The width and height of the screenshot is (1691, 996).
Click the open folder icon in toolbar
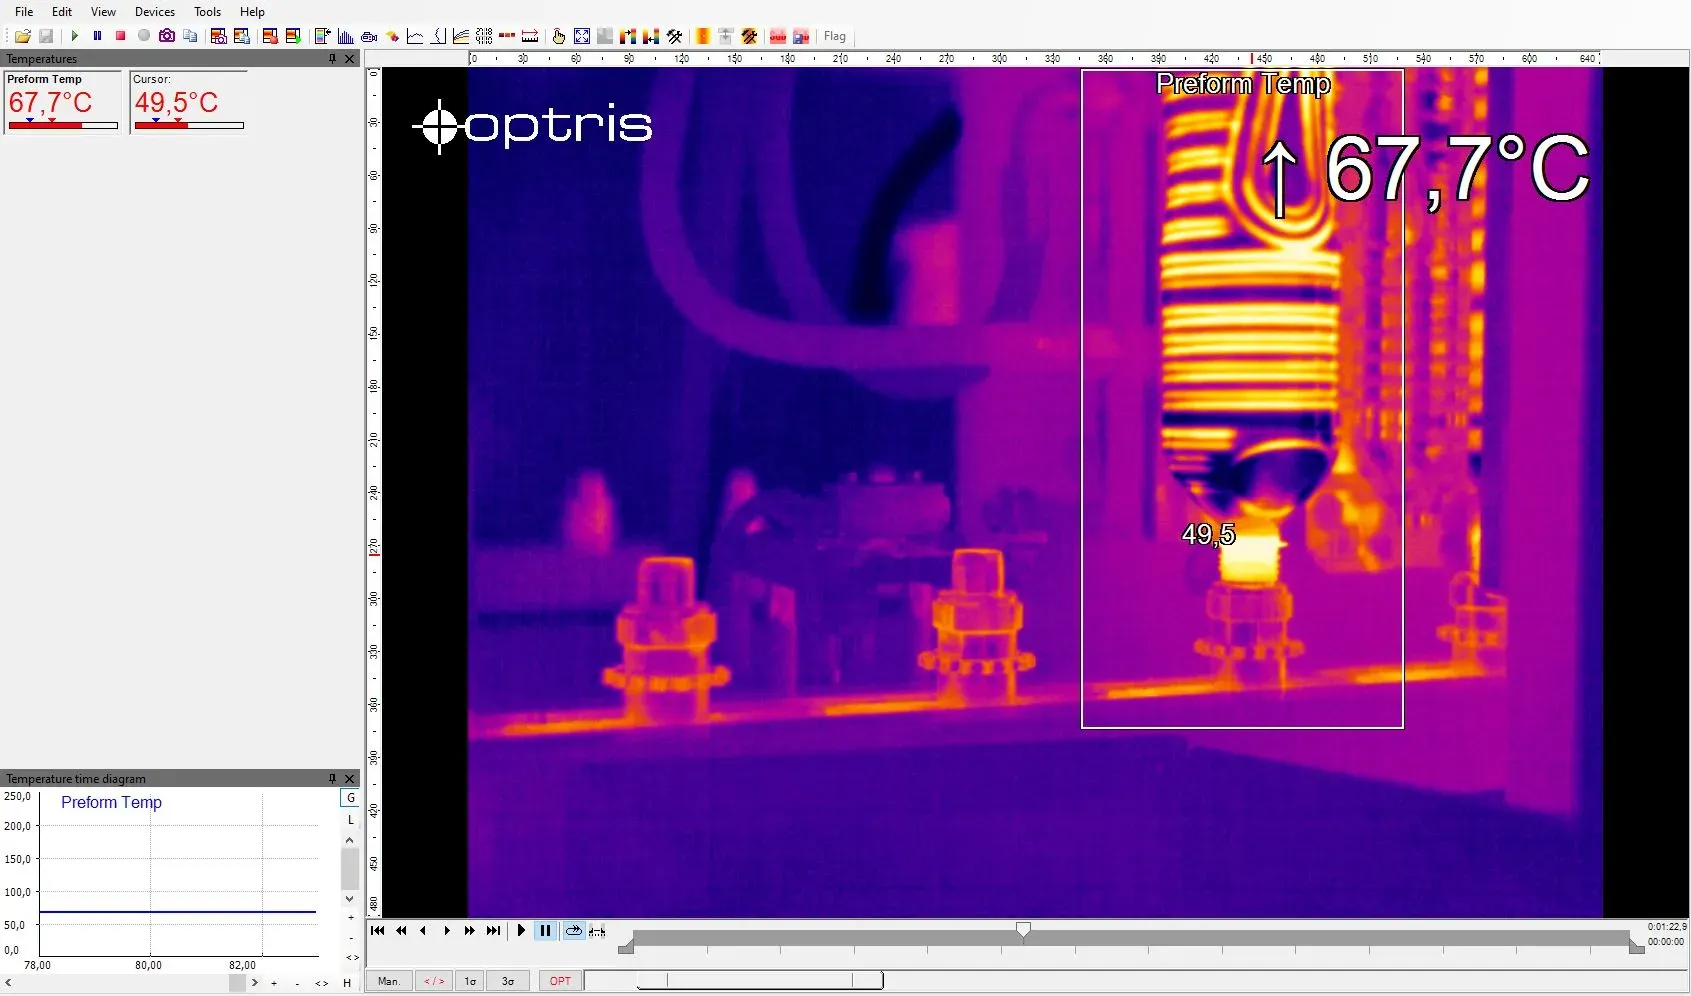pos(22,36)
